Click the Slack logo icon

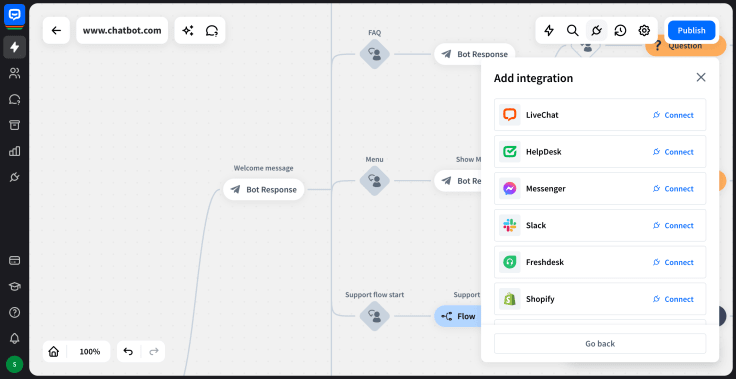(510, 225)
